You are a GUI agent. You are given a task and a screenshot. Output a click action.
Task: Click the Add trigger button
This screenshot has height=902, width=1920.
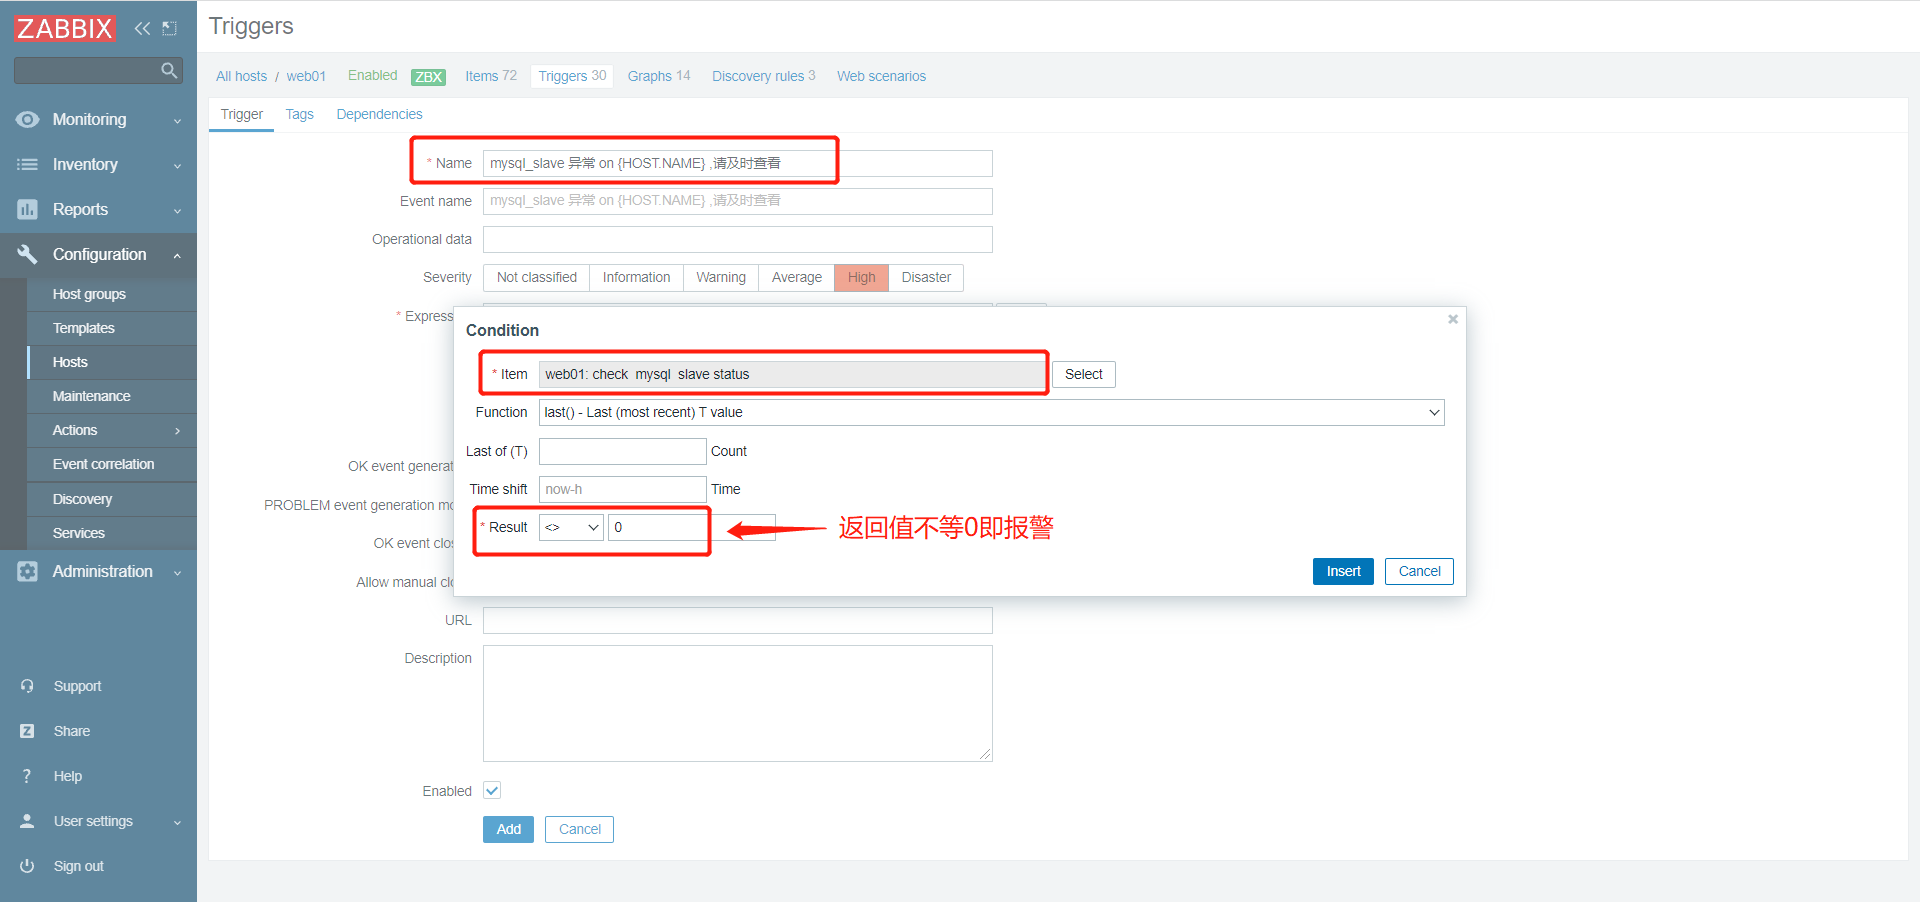(x=508, y=829)
